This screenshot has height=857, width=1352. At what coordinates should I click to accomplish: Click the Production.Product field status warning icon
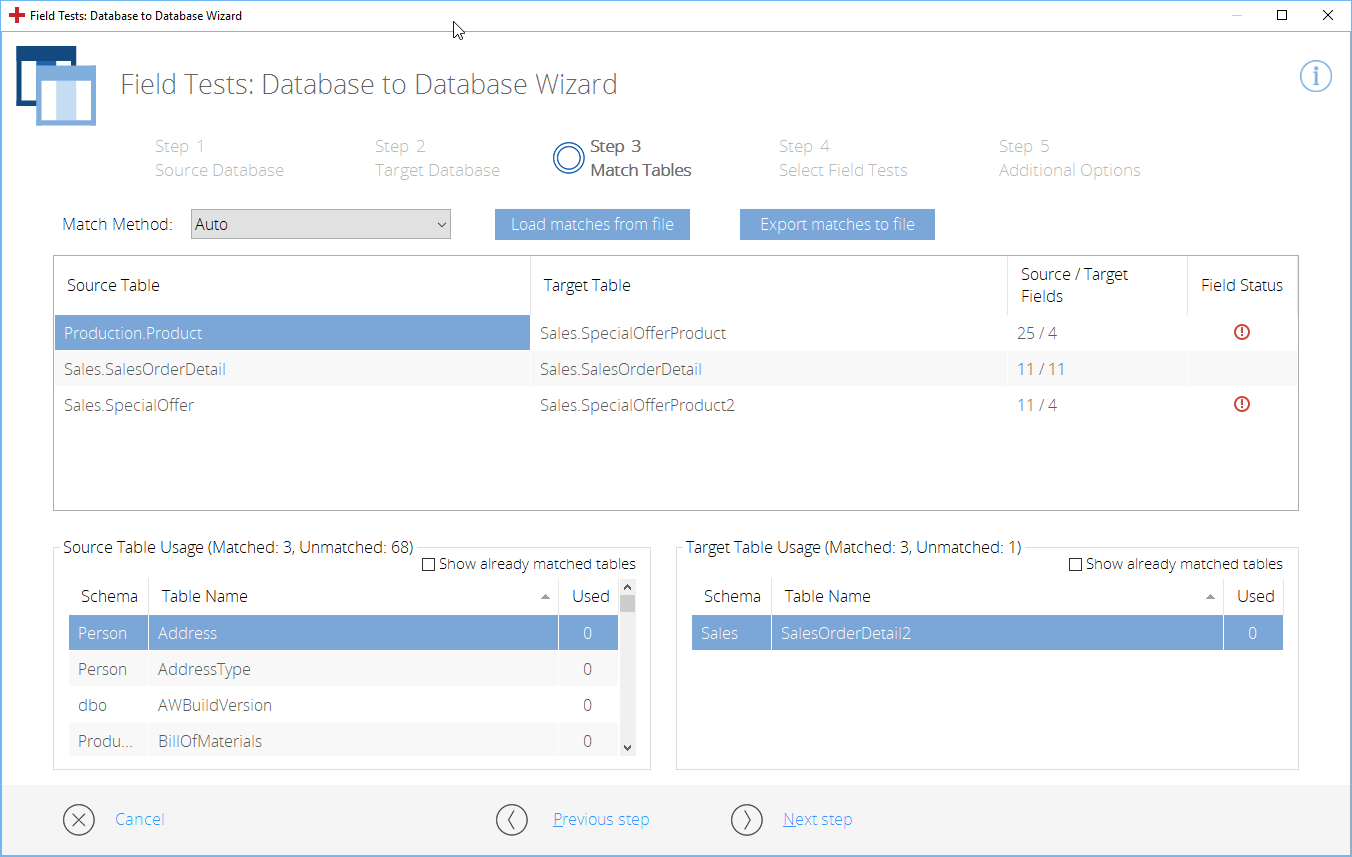(1242, 333)
